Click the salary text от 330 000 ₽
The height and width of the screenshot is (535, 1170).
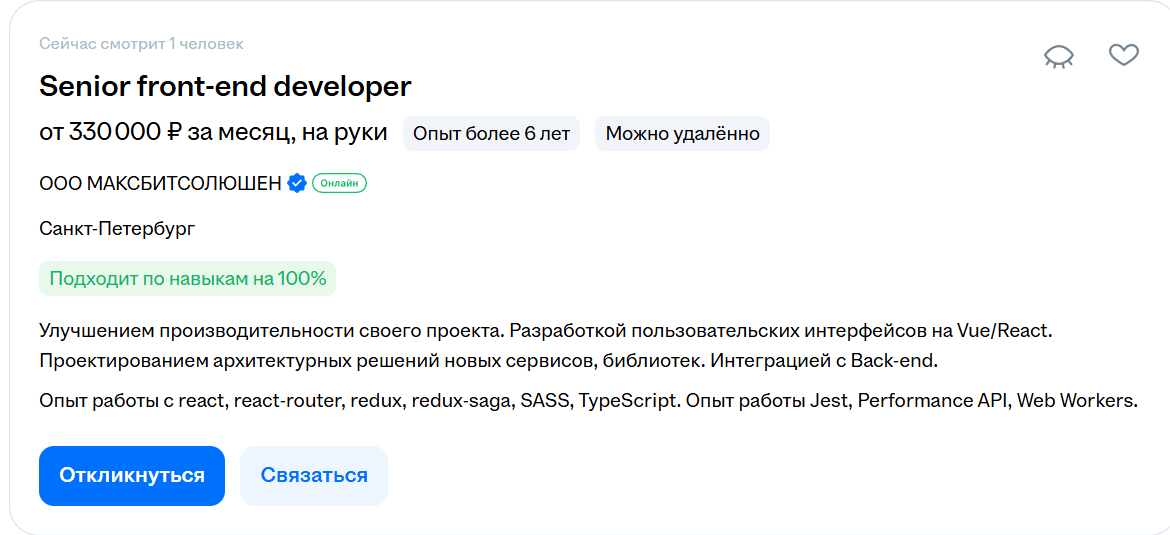pos(110,133)
